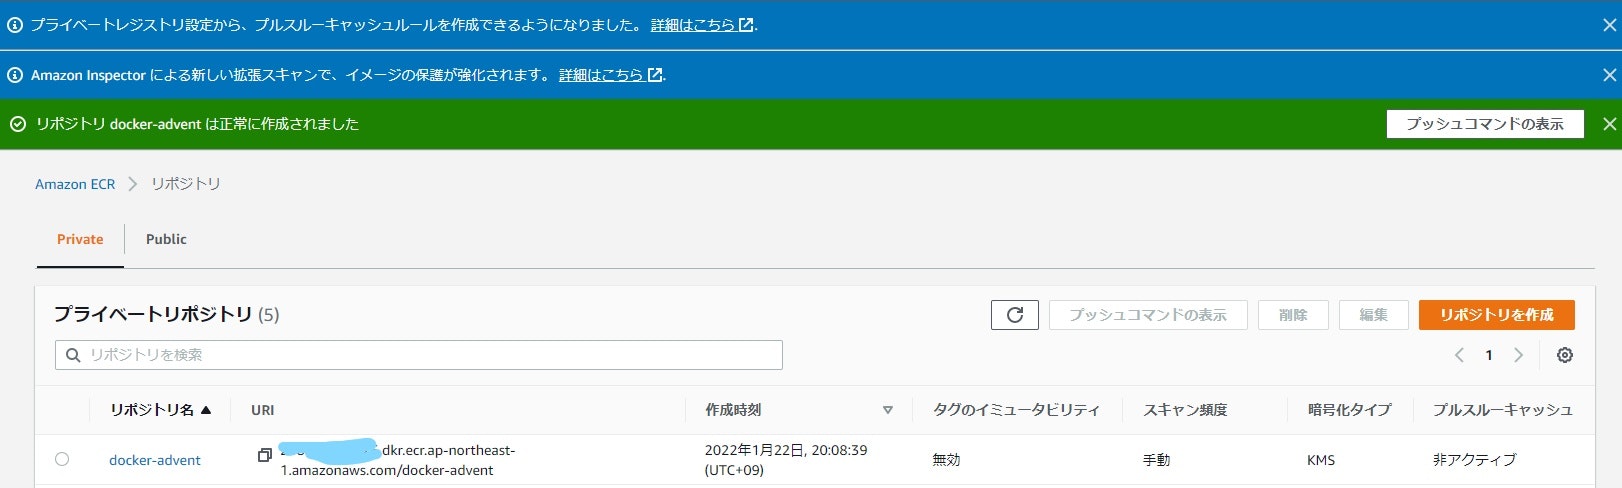Click the info icon in the Amazon Inspector banner

(15, 75)
